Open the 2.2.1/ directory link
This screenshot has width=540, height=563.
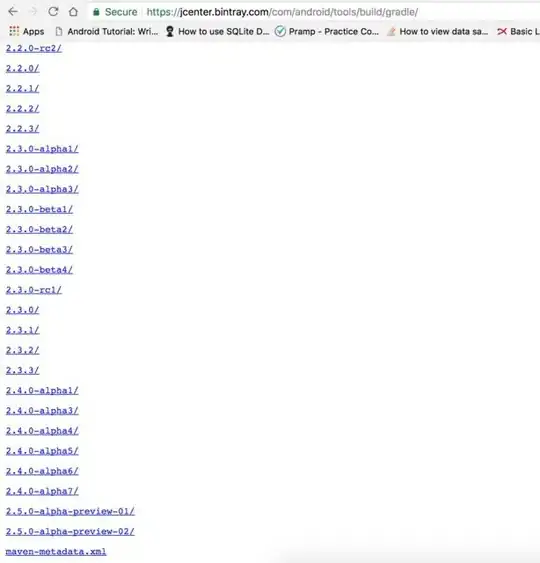pyautogui.click(x=23, y=89)
